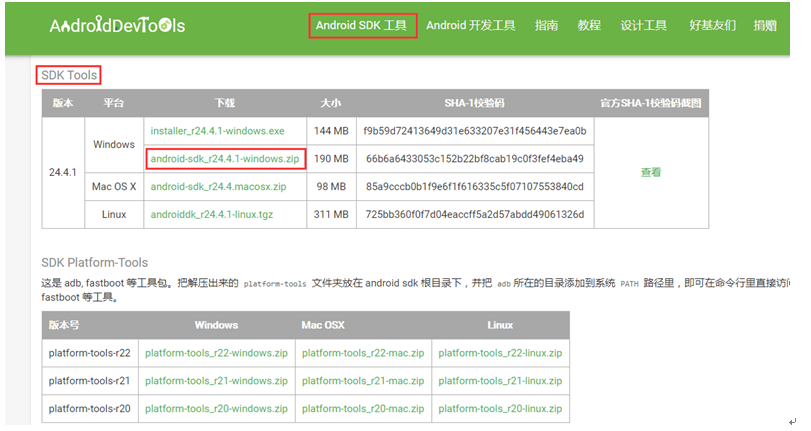This screenshot has height=431, width=811.
Task: Click the Linux column header in Platform-Tools table
Action: coord(500,325)
